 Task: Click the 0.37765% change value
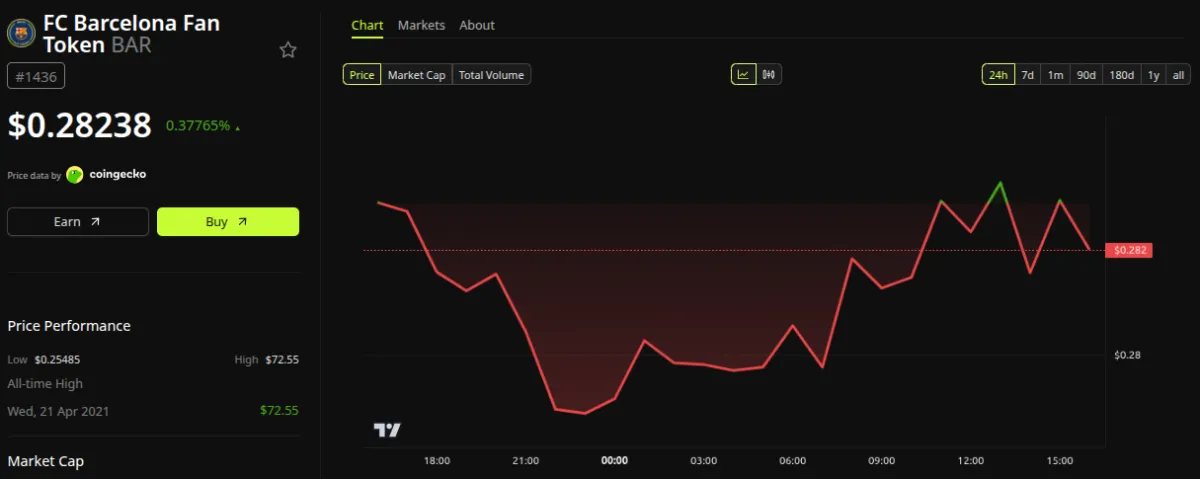point(198,125)
